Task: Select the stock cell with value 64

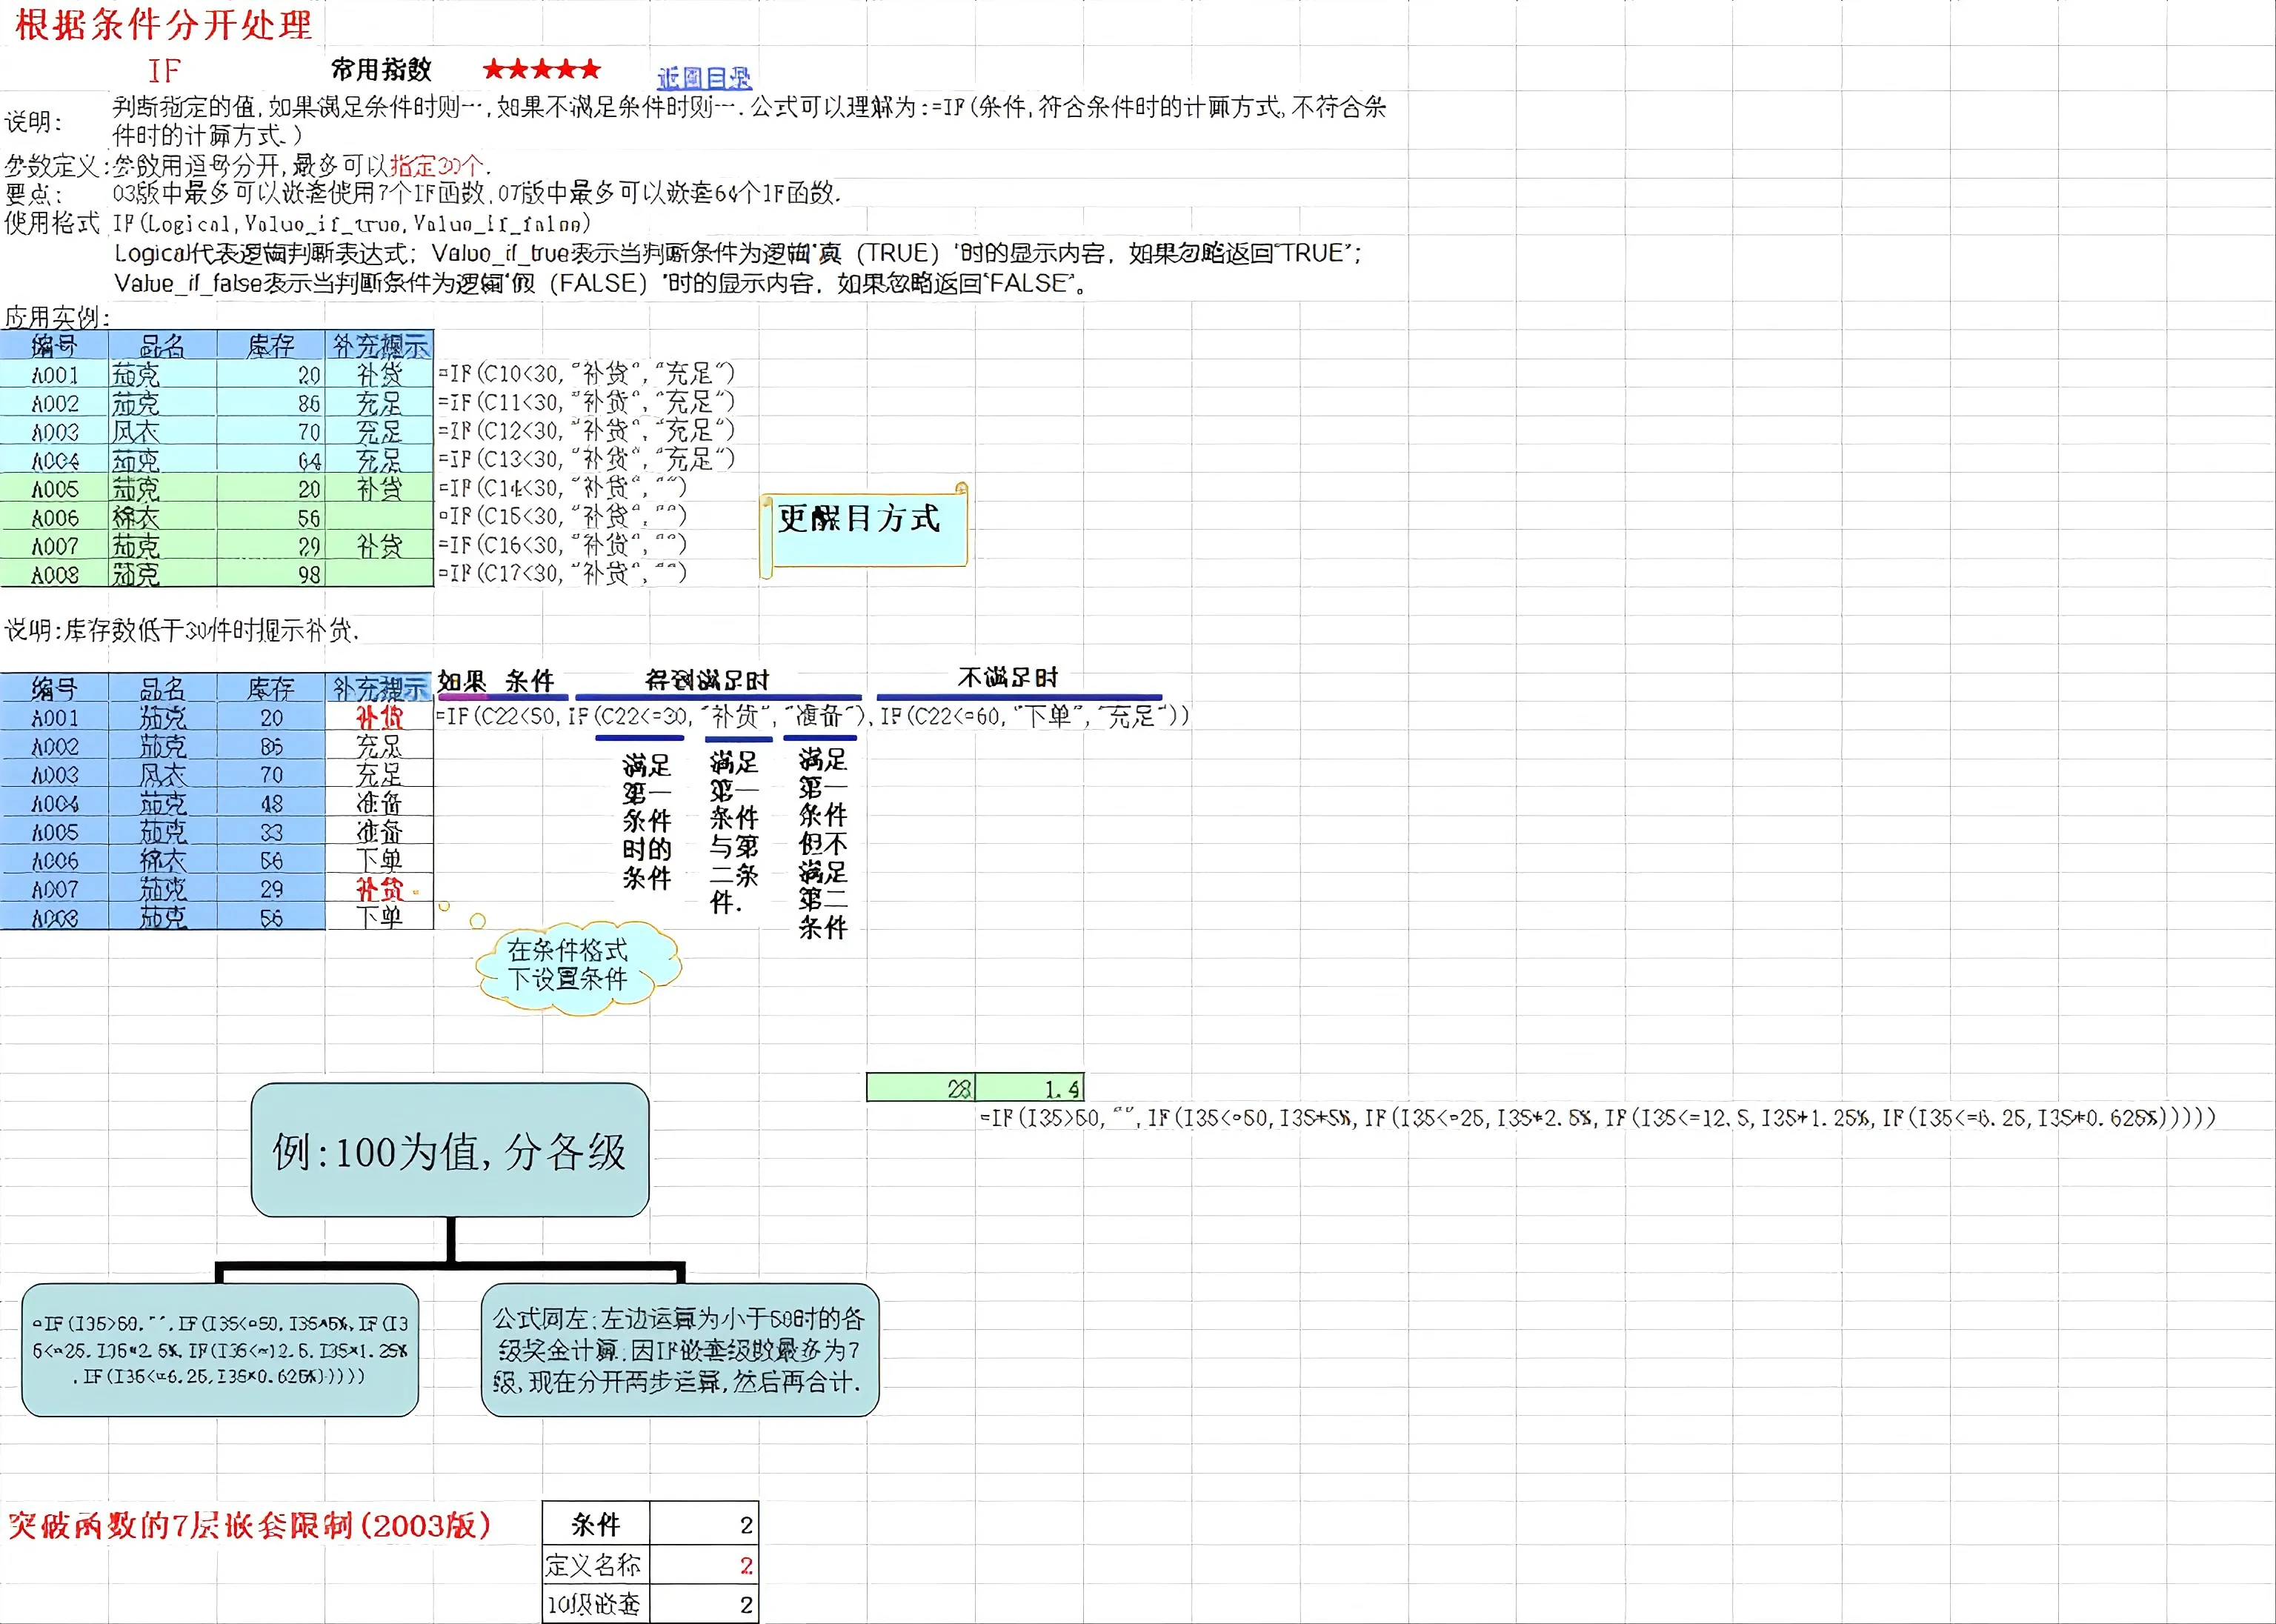Action: (271, 460)
